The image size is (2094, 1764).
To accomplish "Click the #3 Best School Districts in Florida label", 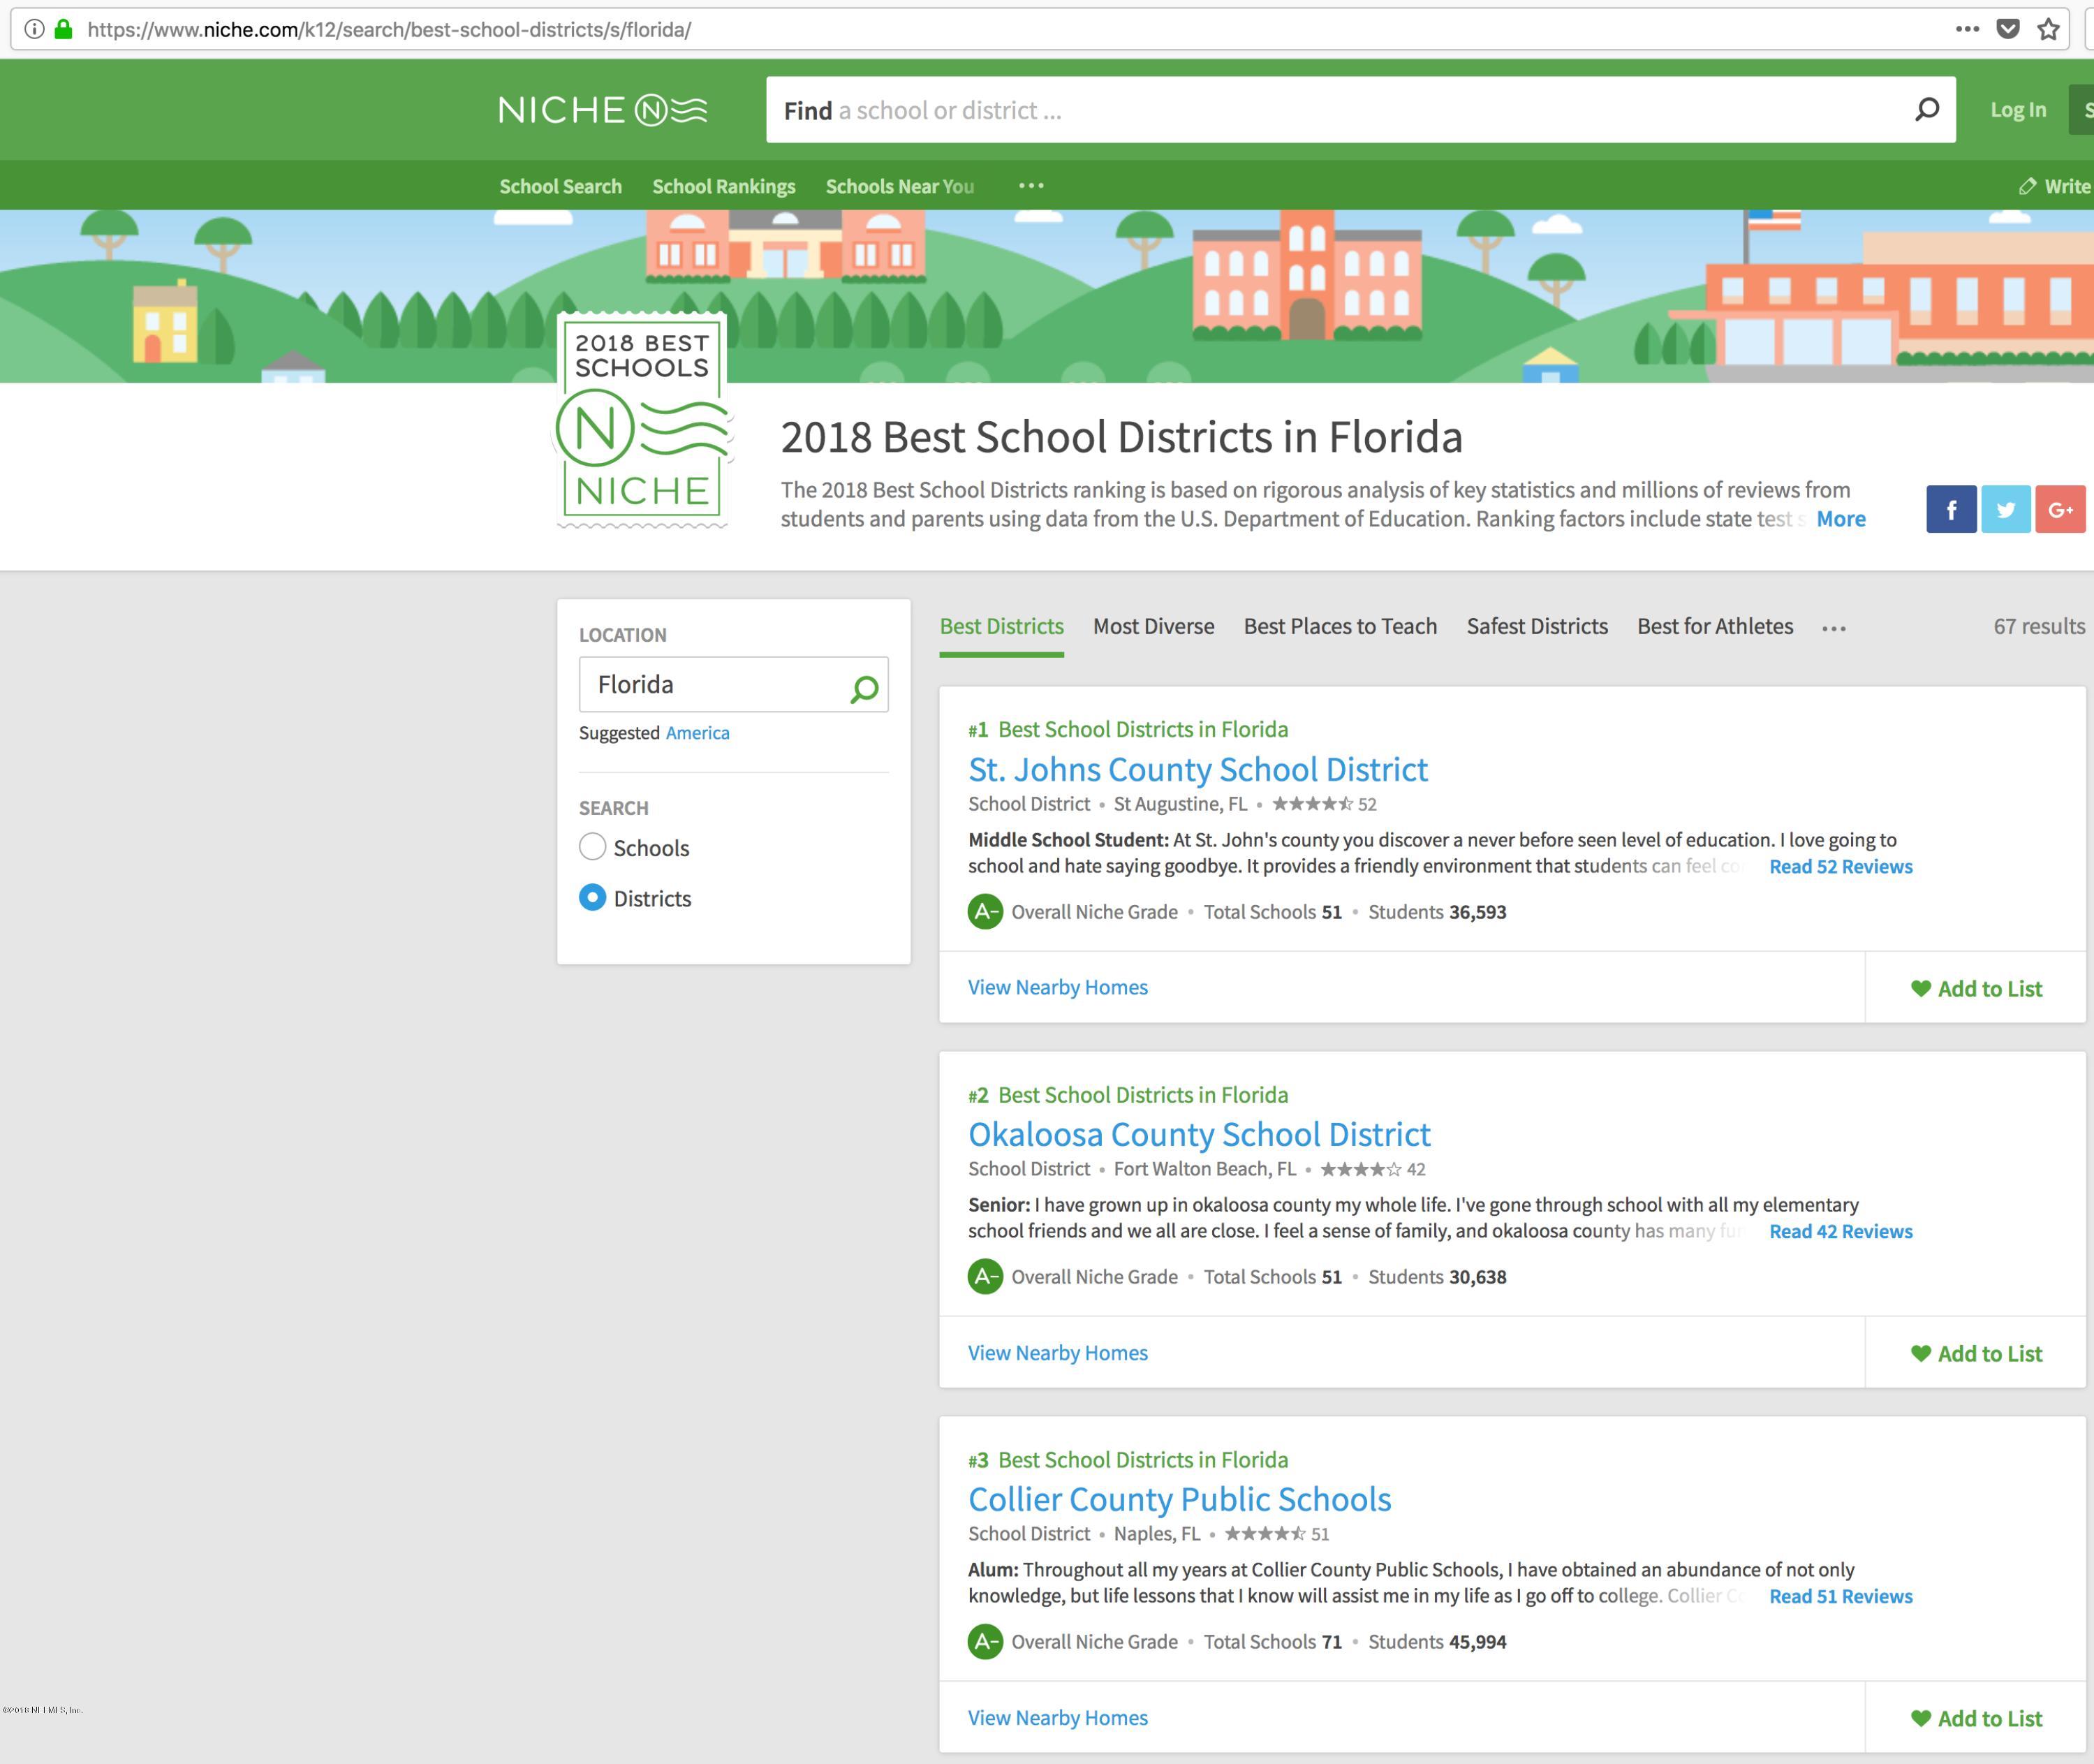I will coord(1127,1460).
